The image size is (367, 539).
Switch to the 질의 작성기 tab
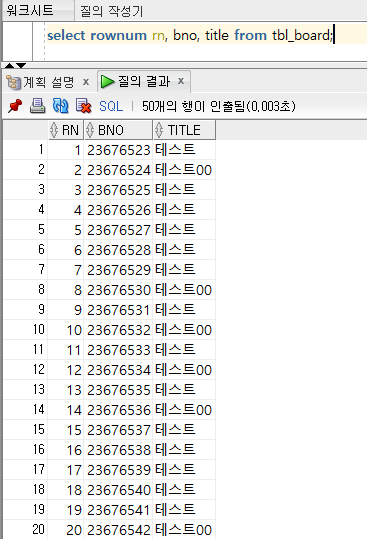click(112, 11)
